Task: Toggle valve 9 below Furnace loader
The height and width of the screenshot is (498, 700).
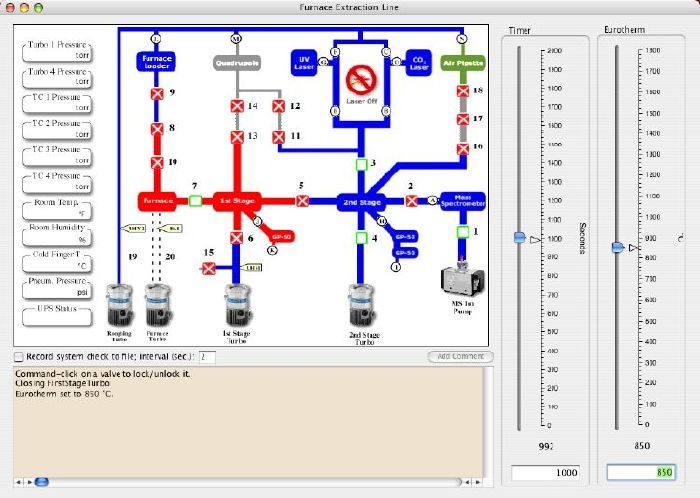Action: tap(157, 94)
